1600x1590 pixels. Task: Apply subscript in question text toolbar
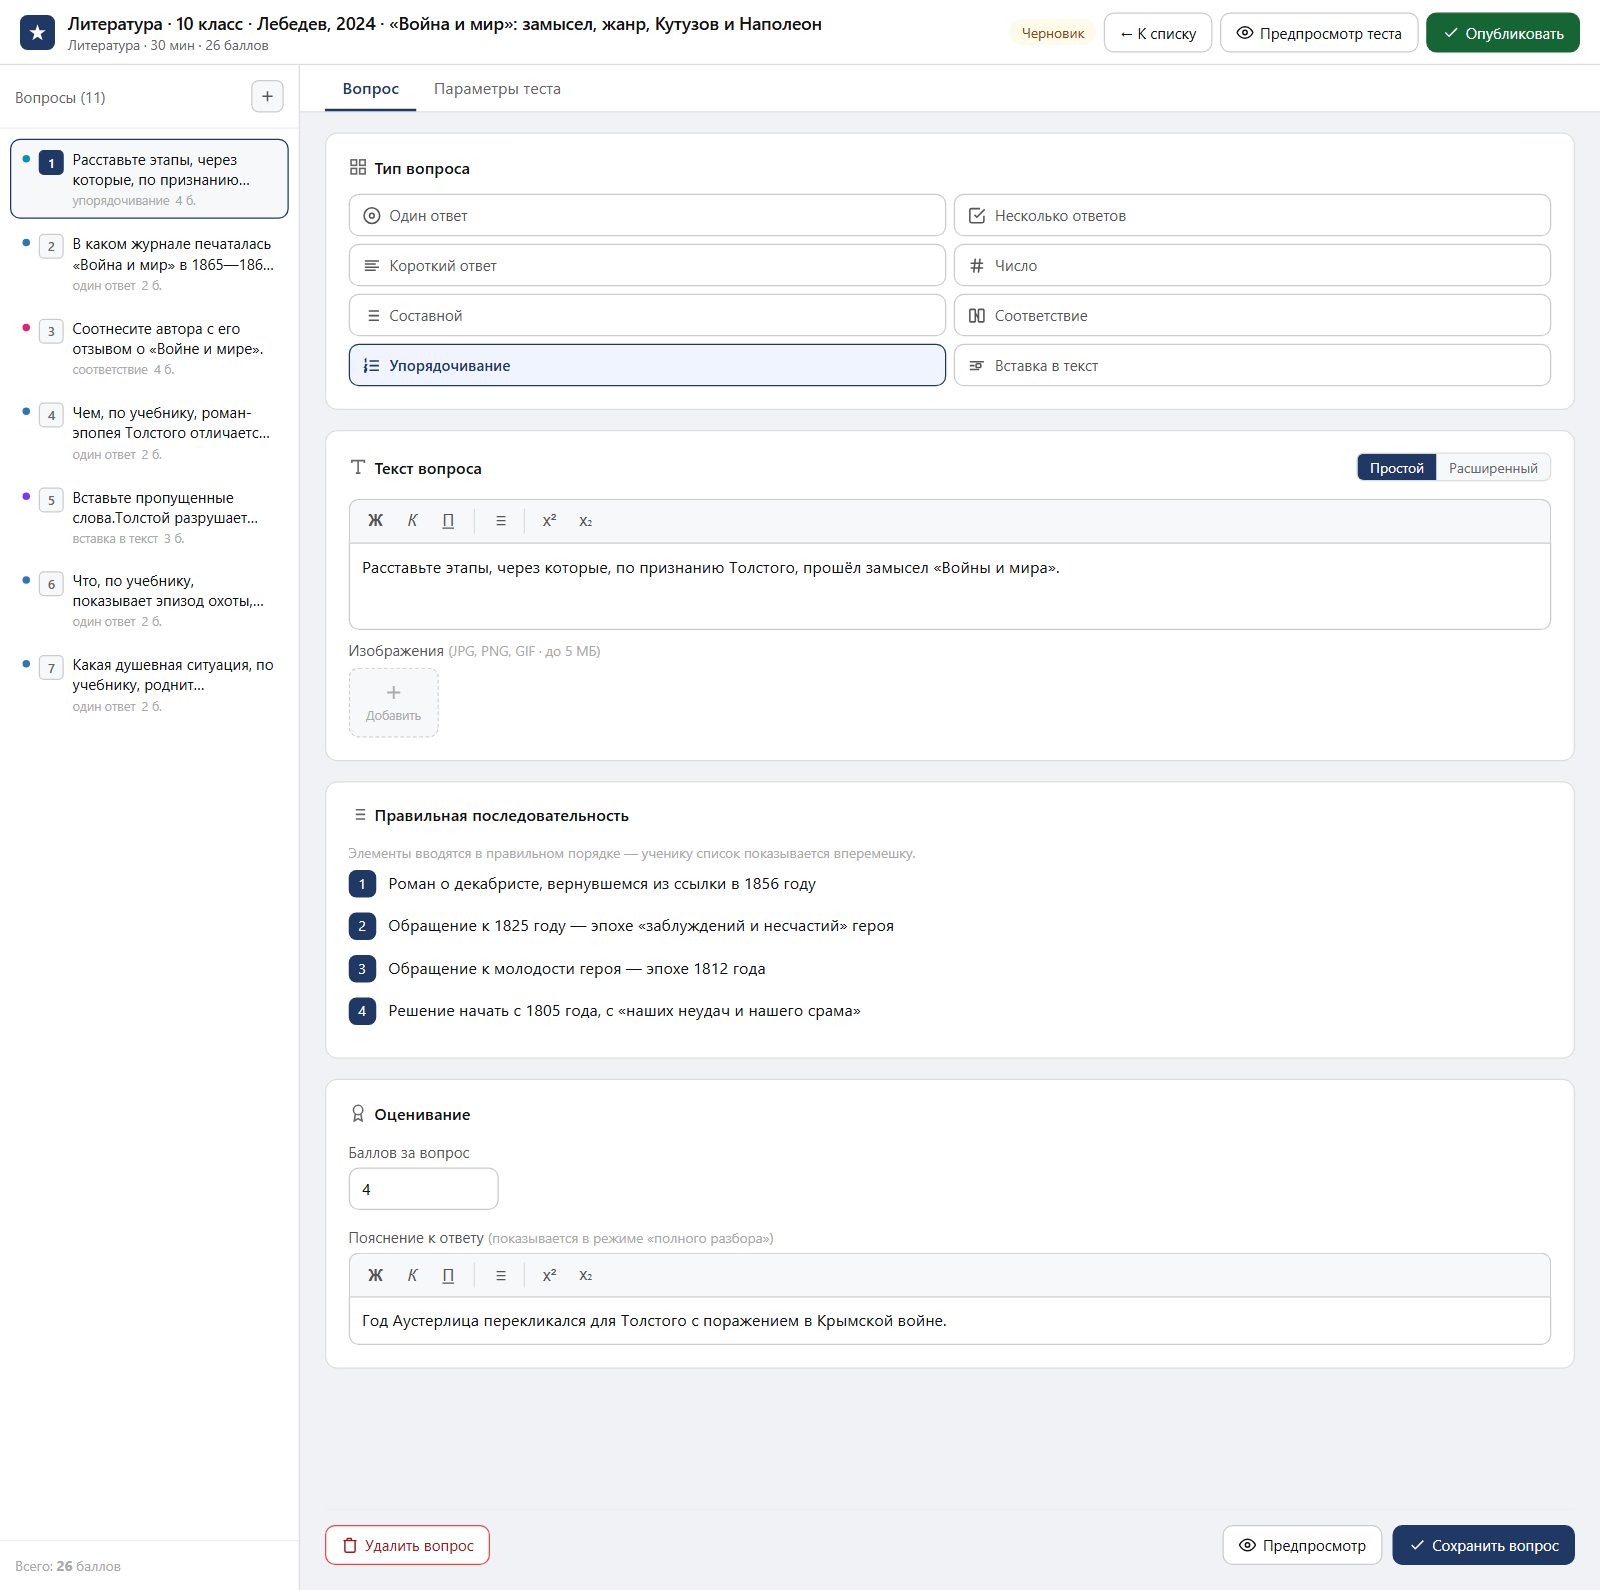point(586,521)
